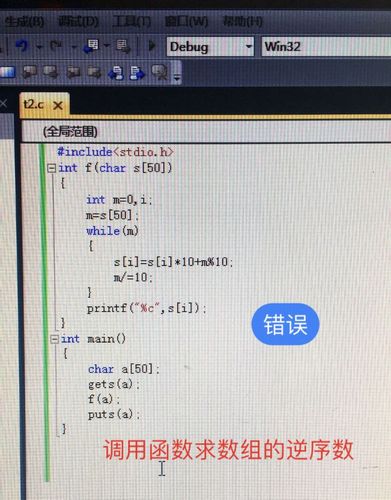Click Next Bookmark in Document icon

point(137,73)
